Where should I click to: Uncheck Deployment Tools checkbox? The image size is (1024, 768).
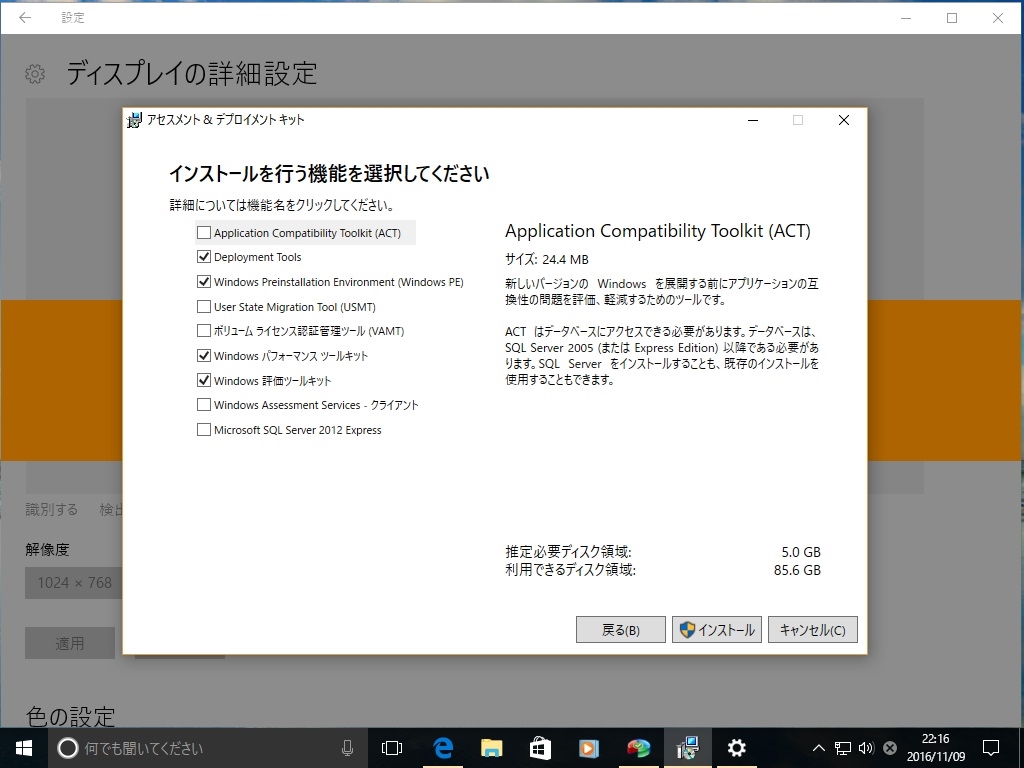(204, 257)
